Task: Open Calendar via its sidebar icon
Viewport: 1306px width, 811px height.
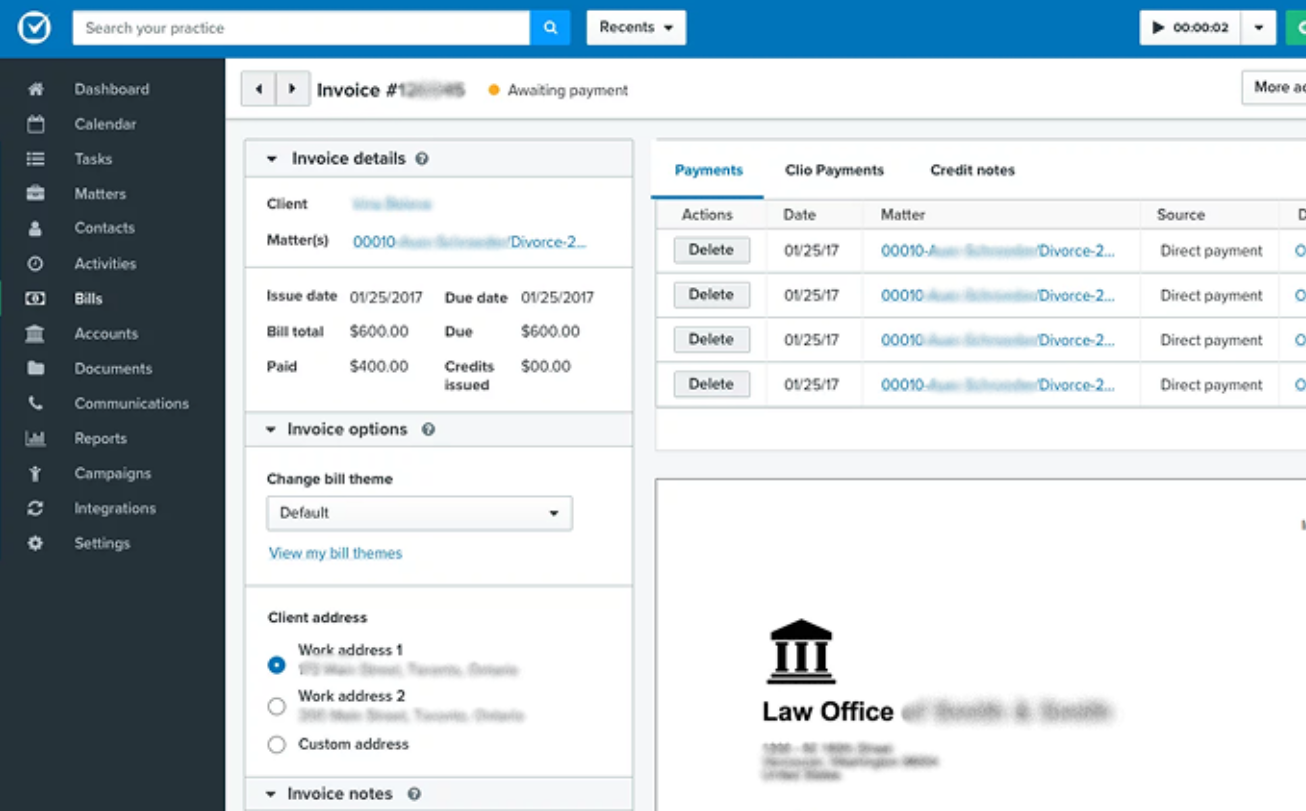Action: (36, 124)
